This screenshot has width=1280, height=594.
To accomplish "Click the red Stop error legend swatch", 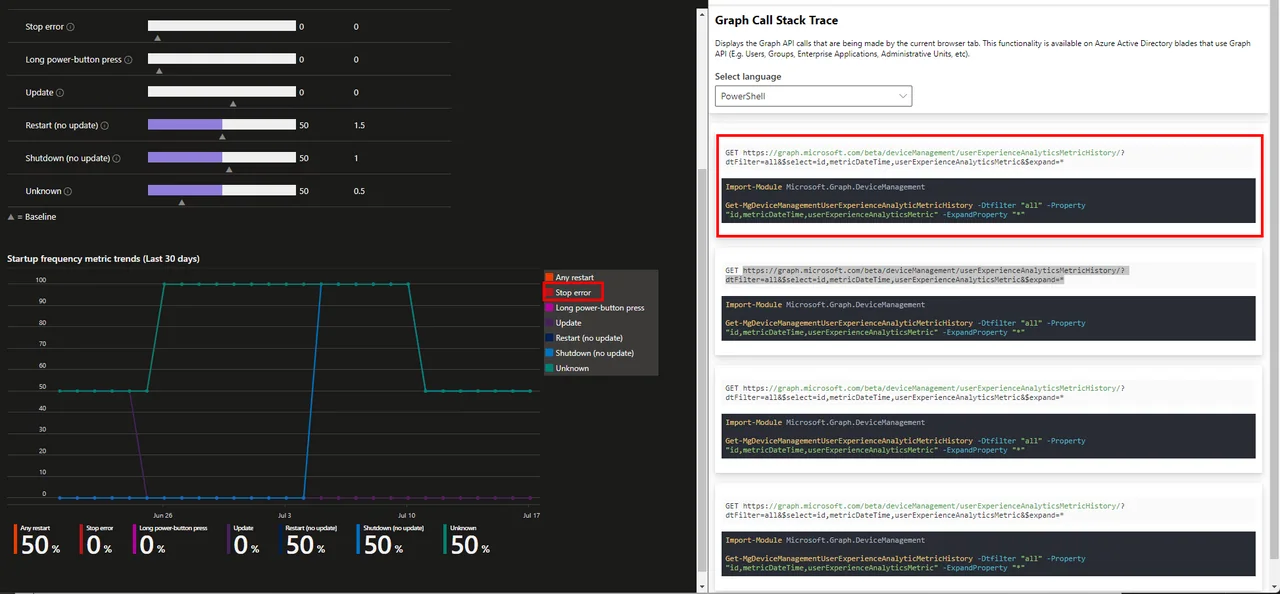I will point(549,292).
